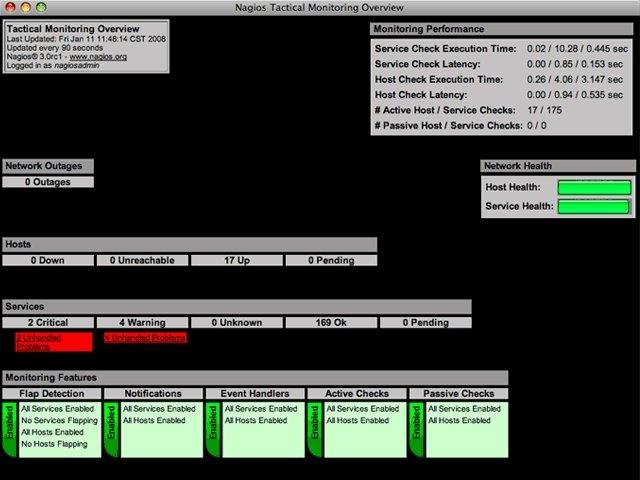Show the 17 Up hosts
The image size is (640, 480).
237,260
